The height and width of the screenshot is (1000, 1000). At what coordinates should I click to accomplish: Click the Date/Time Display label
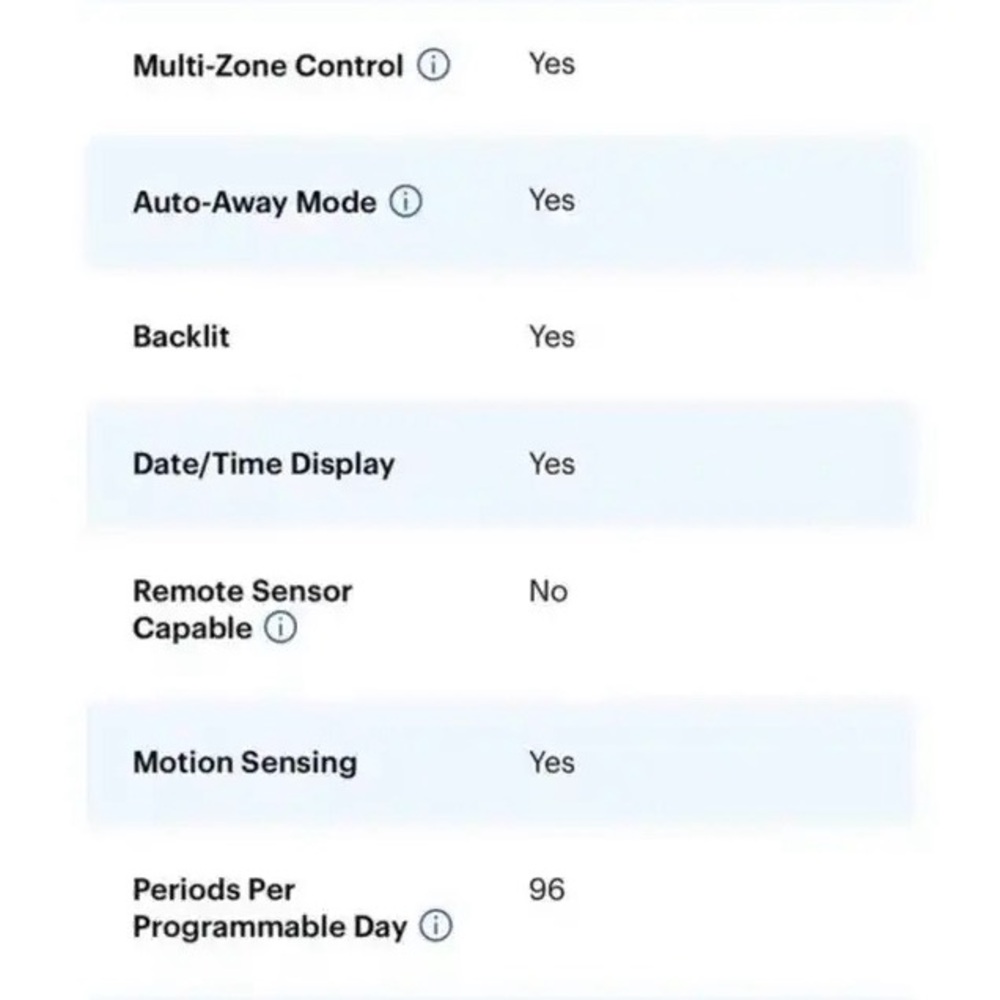click(x=263, y=464)
